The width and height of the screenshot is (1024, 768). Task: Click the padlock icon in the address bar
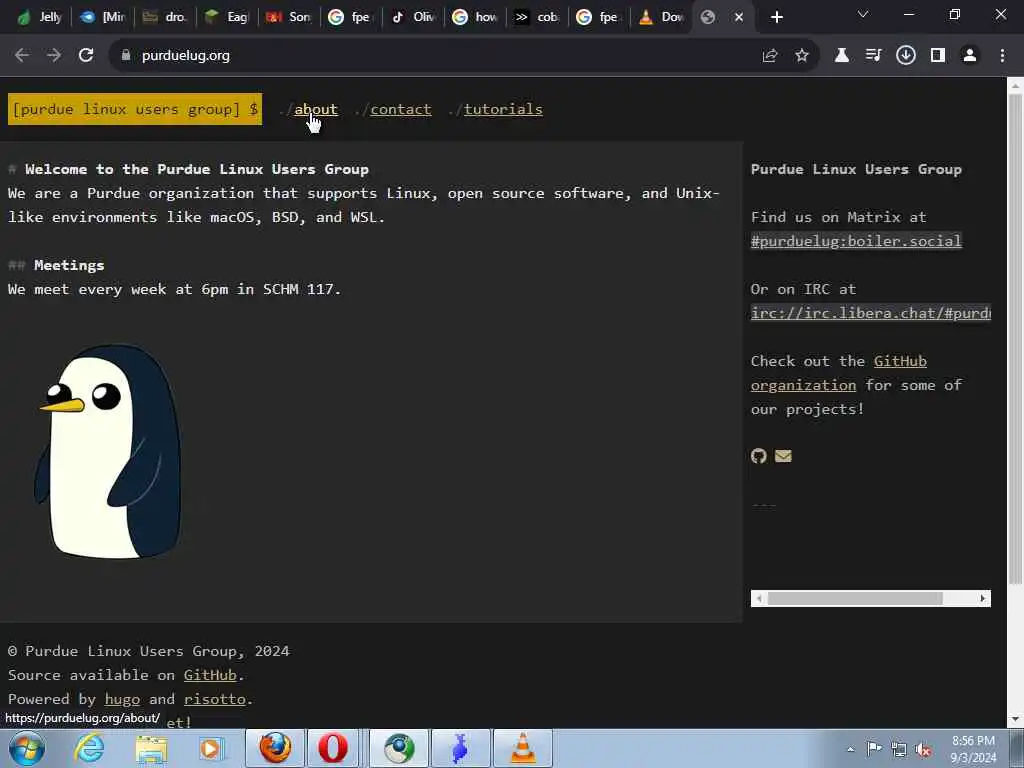(126, 56)
